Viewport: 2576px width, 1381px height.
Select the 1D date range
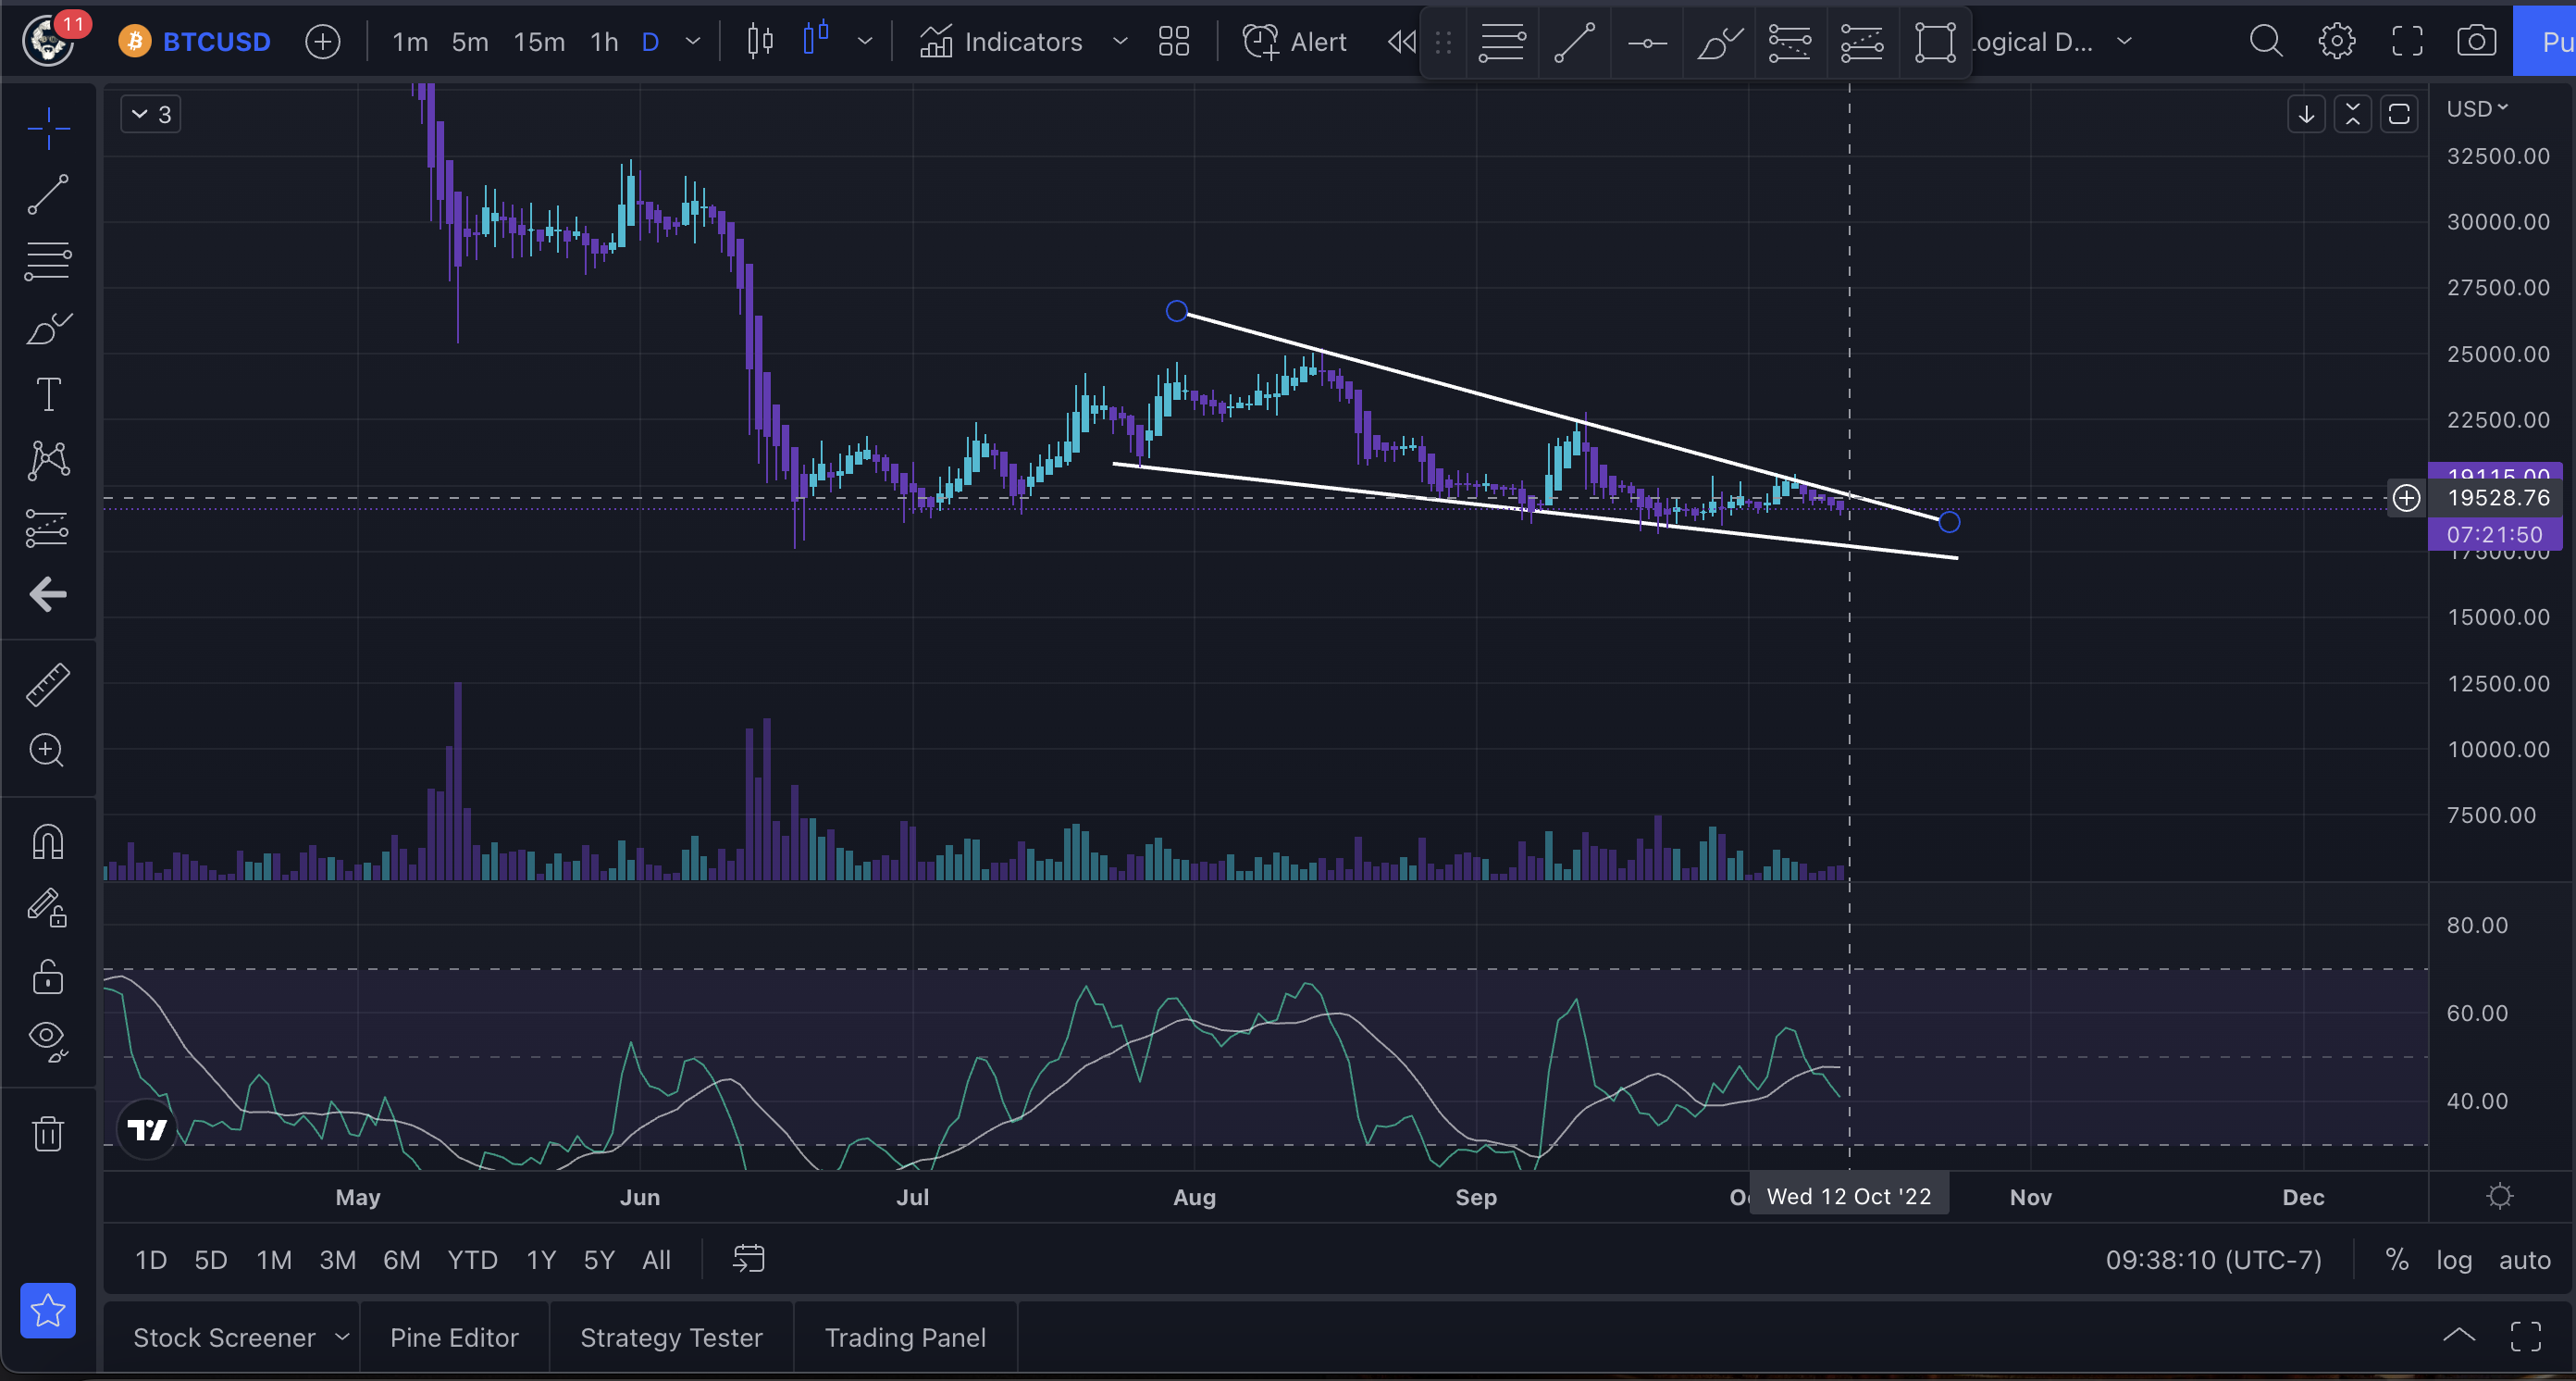pos(151,1260)
